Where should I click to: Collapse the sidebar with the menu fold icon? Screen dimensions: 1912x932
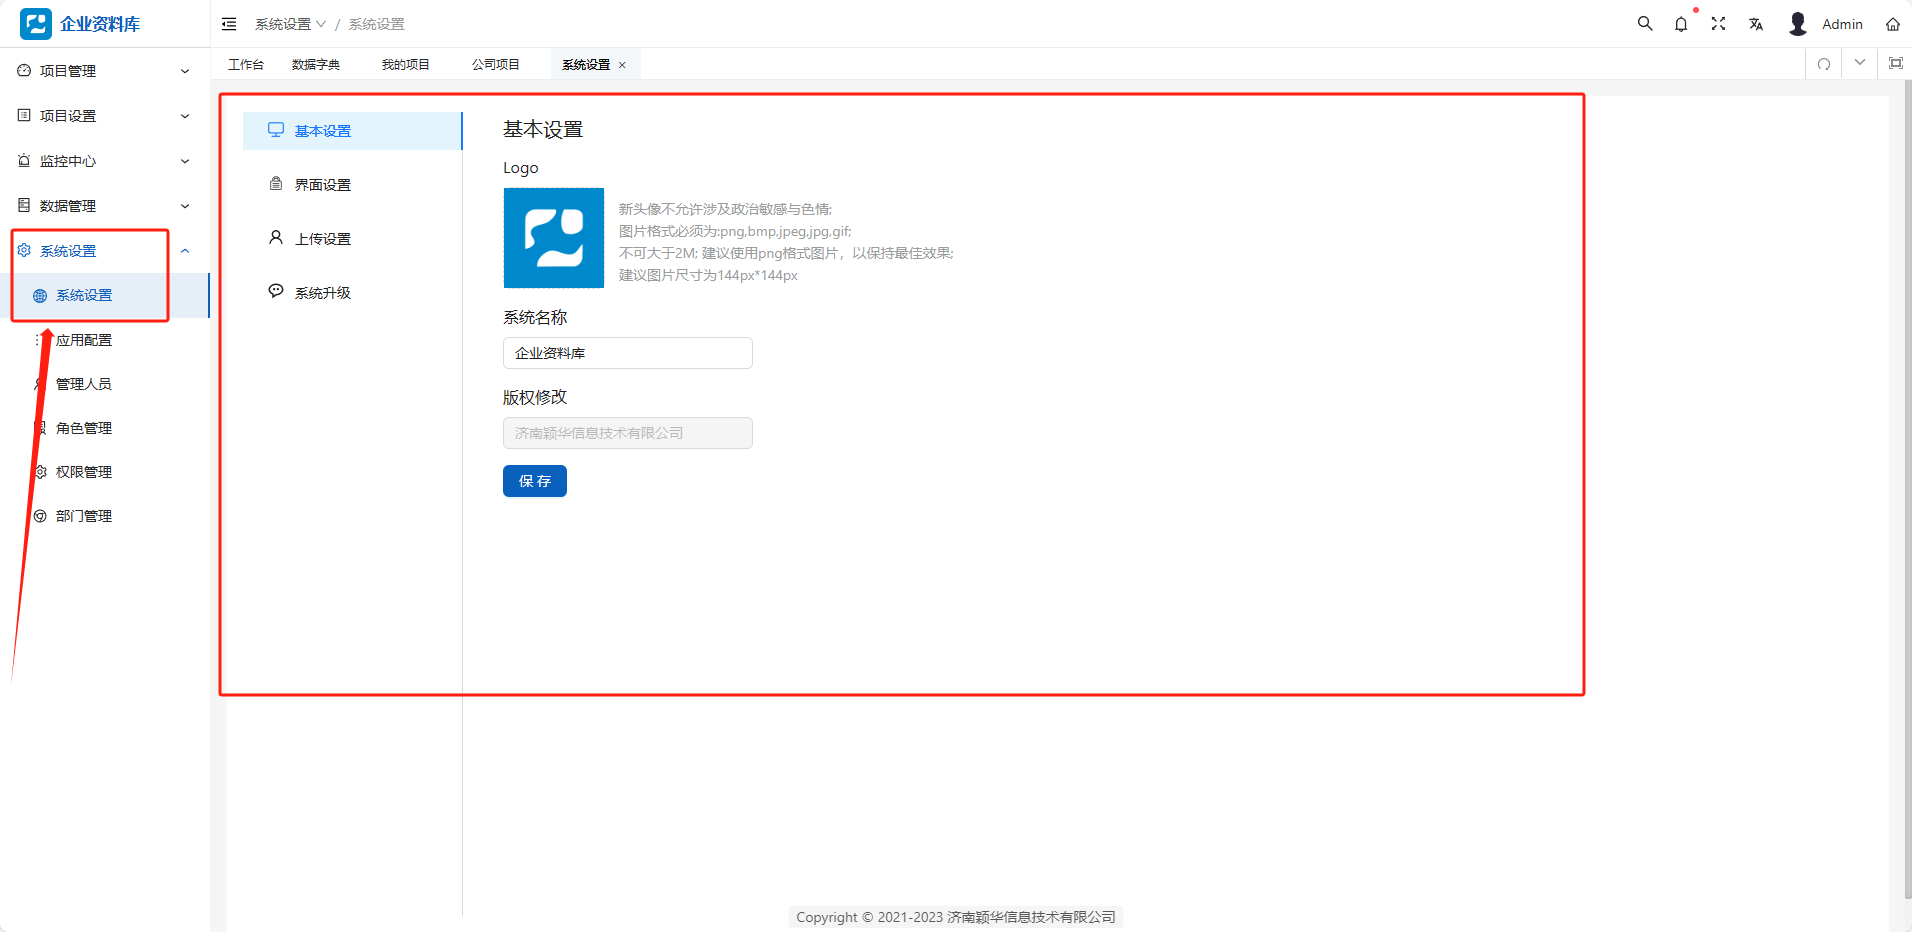[229, 24]
